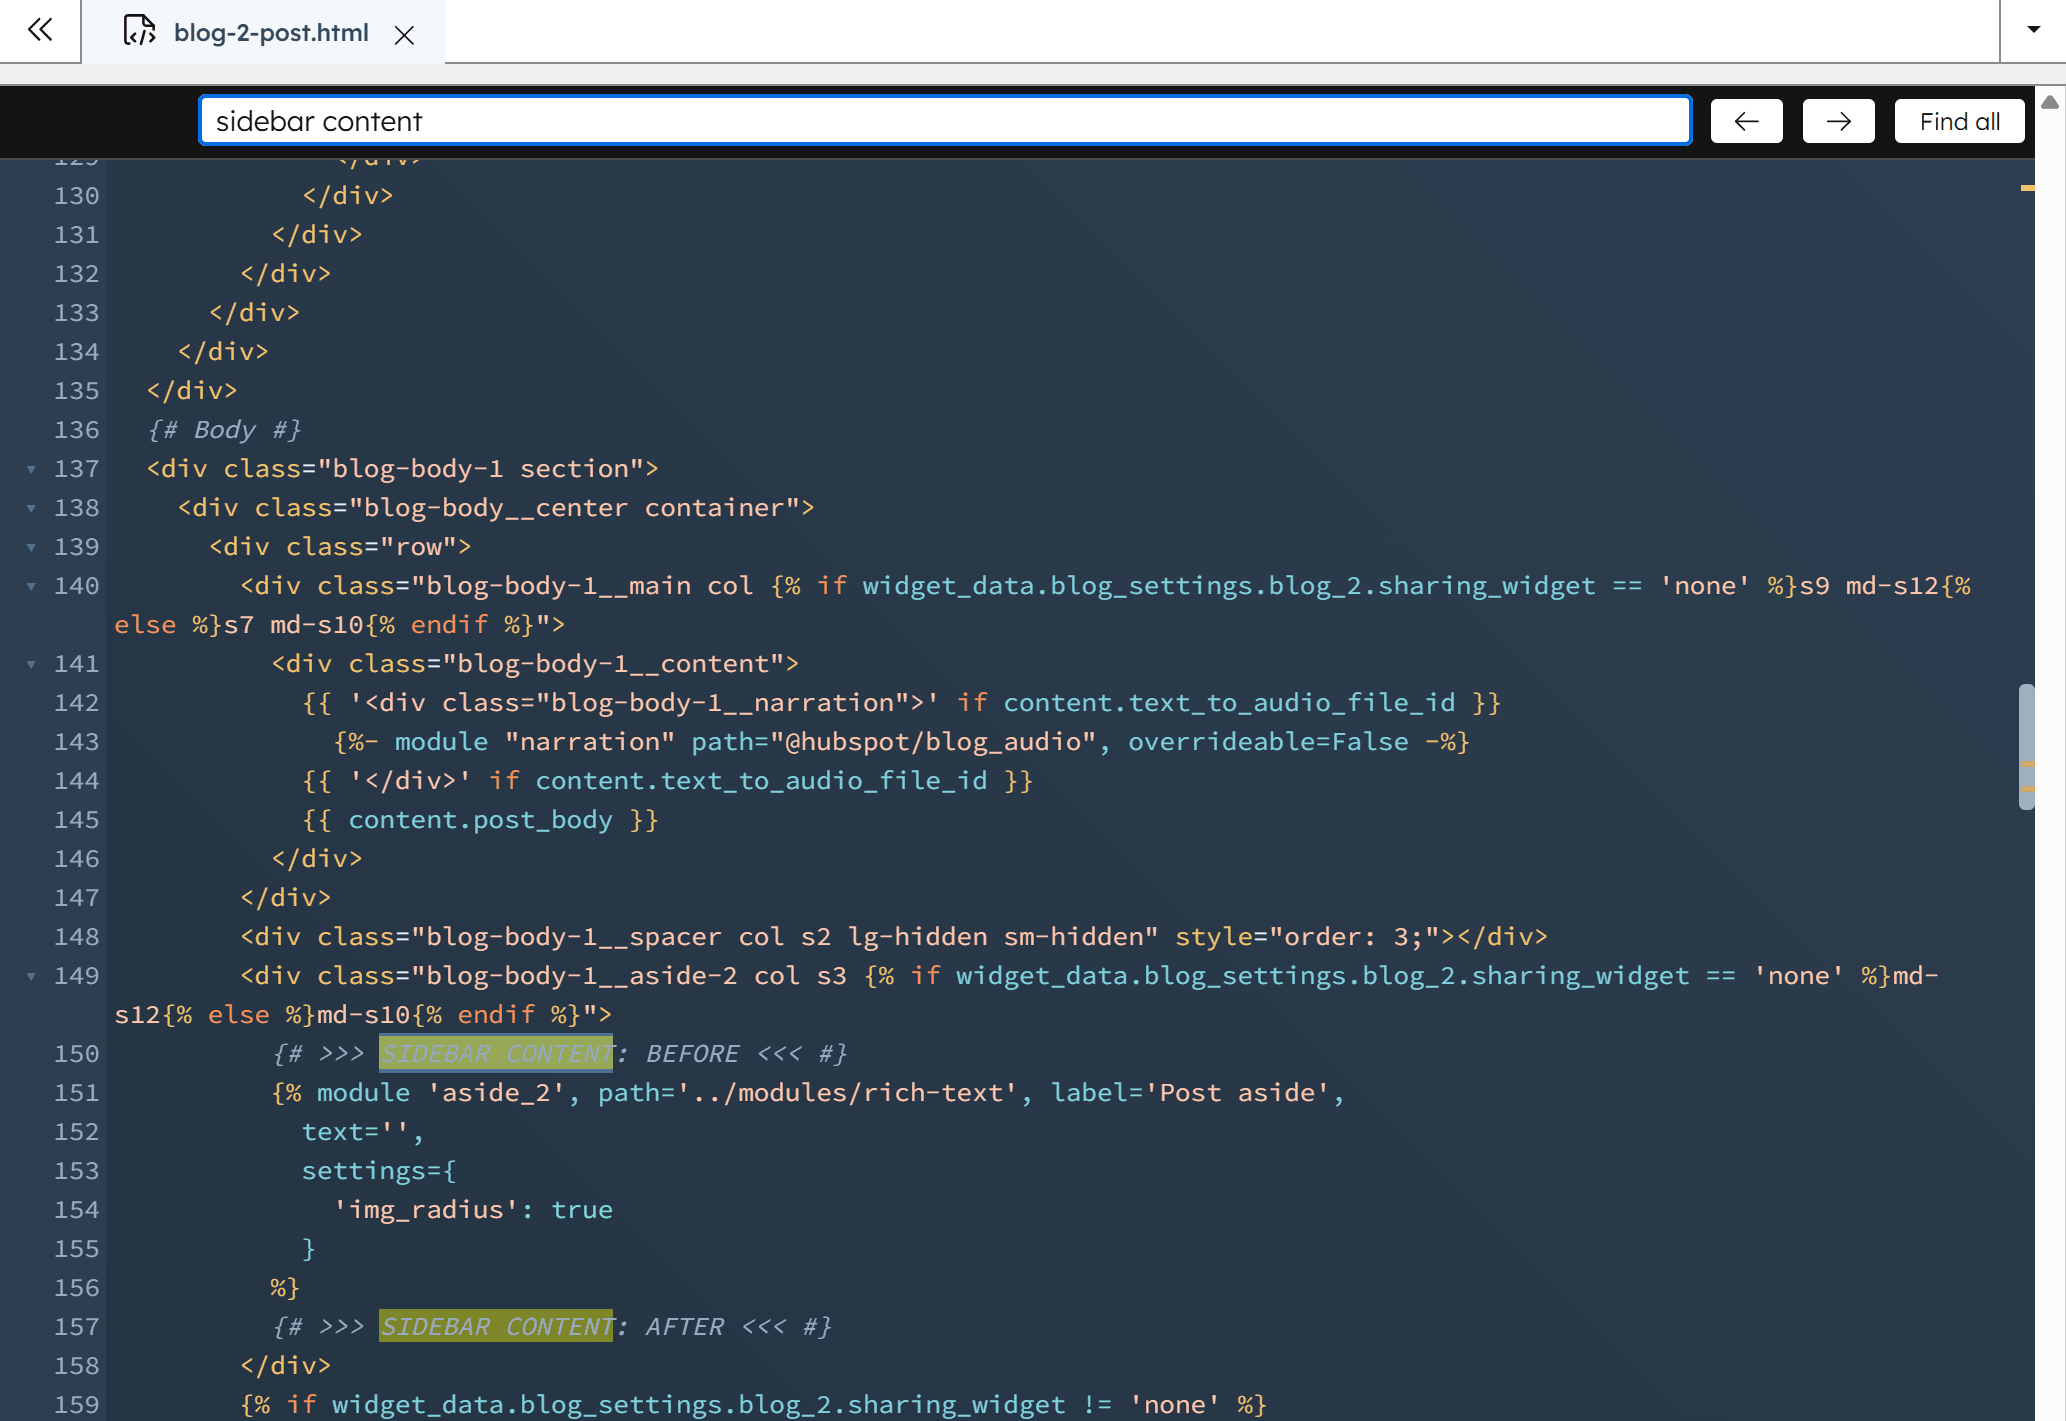
Task: Click 'blog-body__center container' class text
Action: (x=575, y=508)
